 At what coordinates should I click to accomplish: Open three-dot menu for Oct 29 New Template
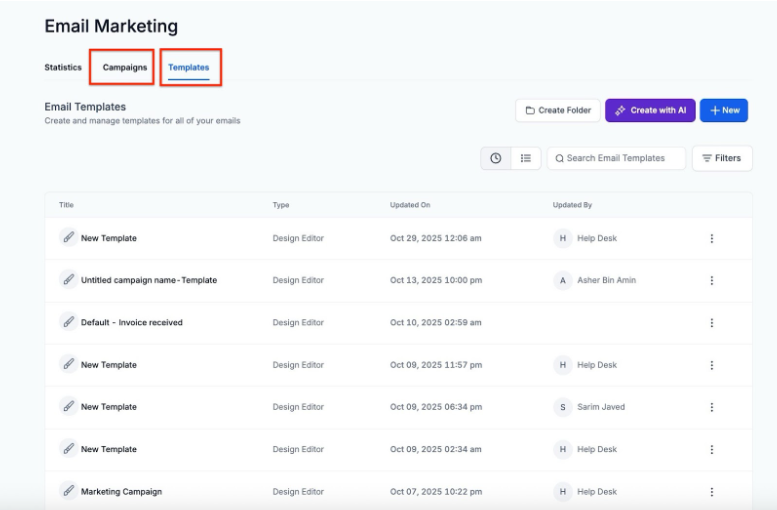tap(712, 238)
